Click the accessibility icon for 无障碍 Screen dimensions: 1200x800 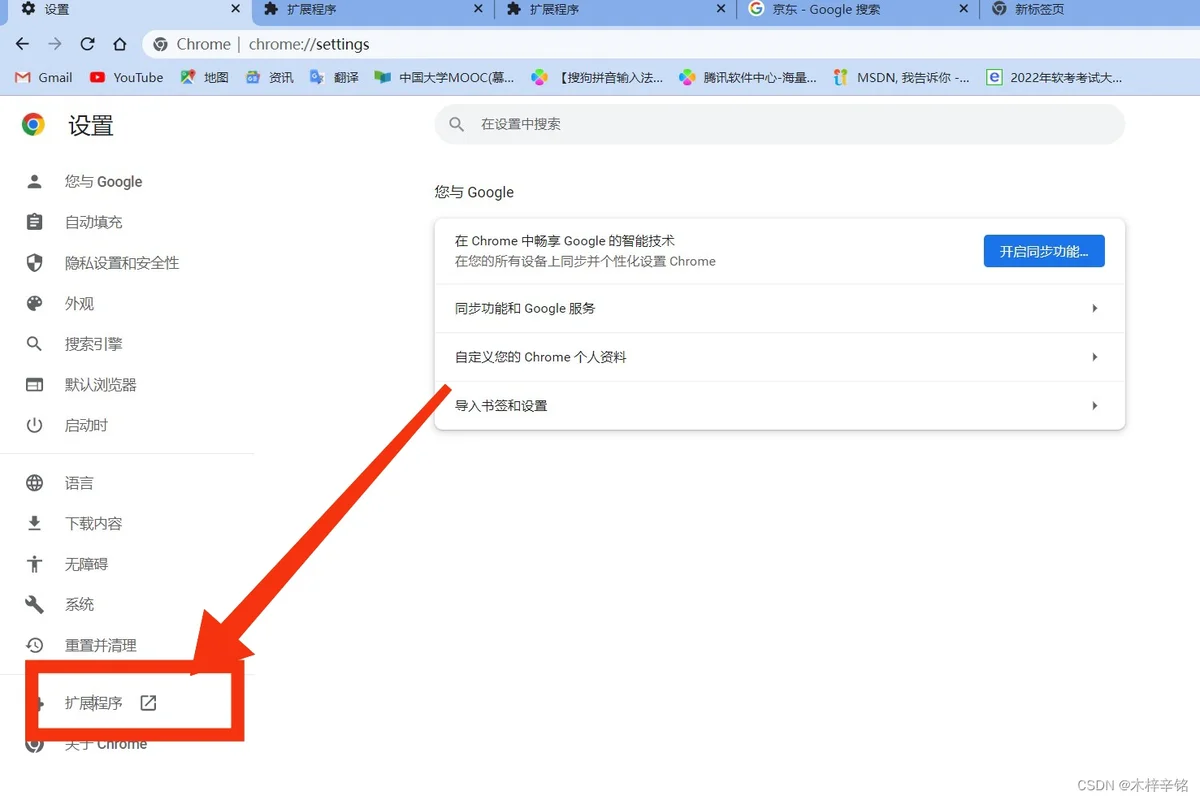35,564
